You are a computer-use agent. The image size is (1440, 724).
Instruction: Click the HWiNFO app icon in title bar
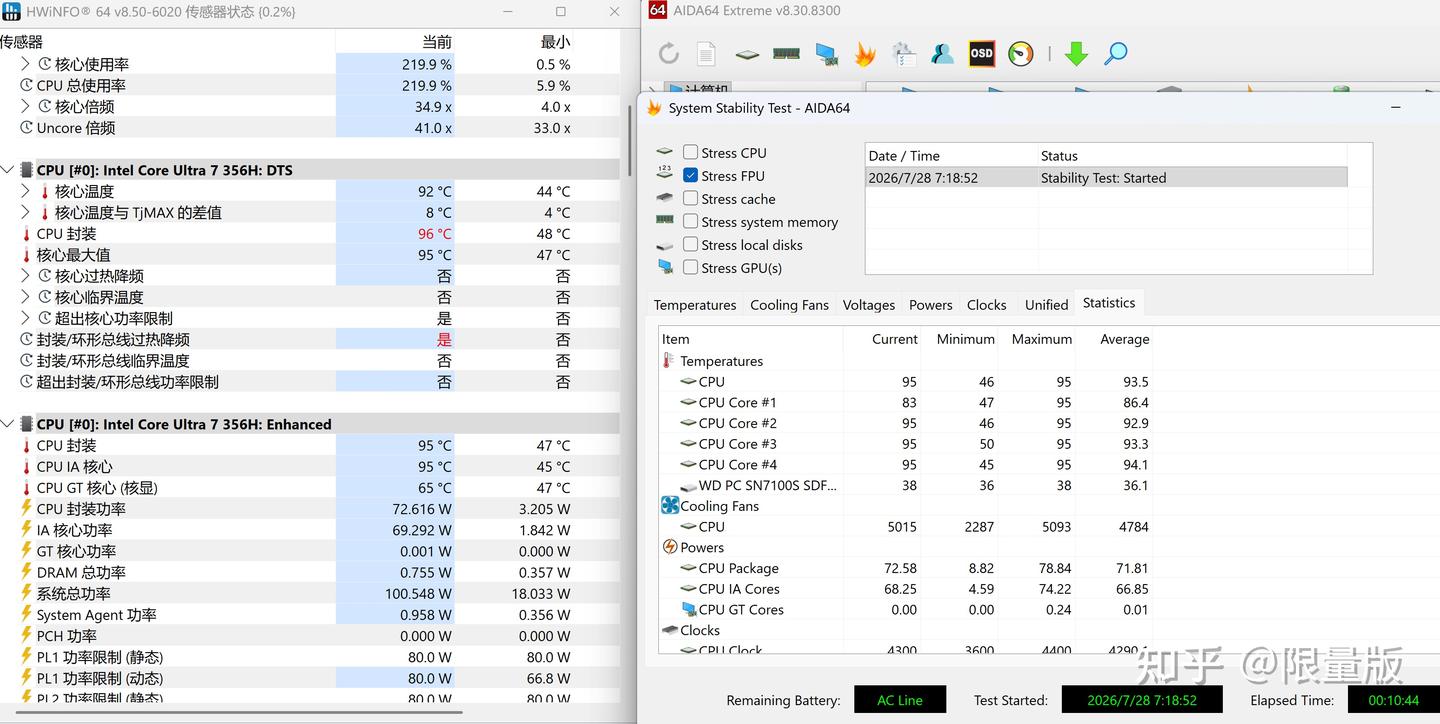tap(10, 11)
